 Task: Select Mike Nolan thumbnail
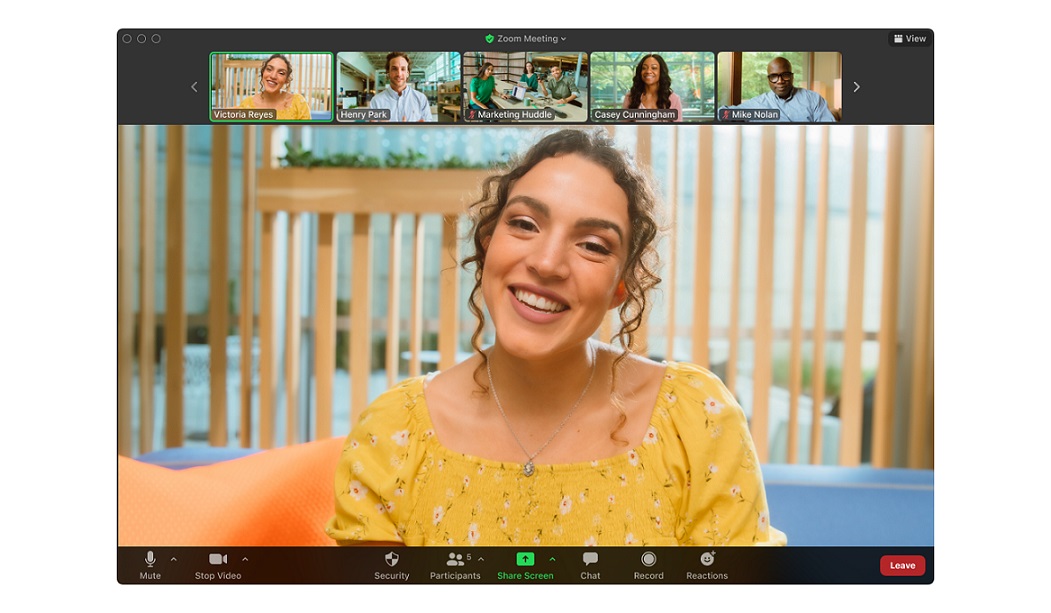click(779, 87)
